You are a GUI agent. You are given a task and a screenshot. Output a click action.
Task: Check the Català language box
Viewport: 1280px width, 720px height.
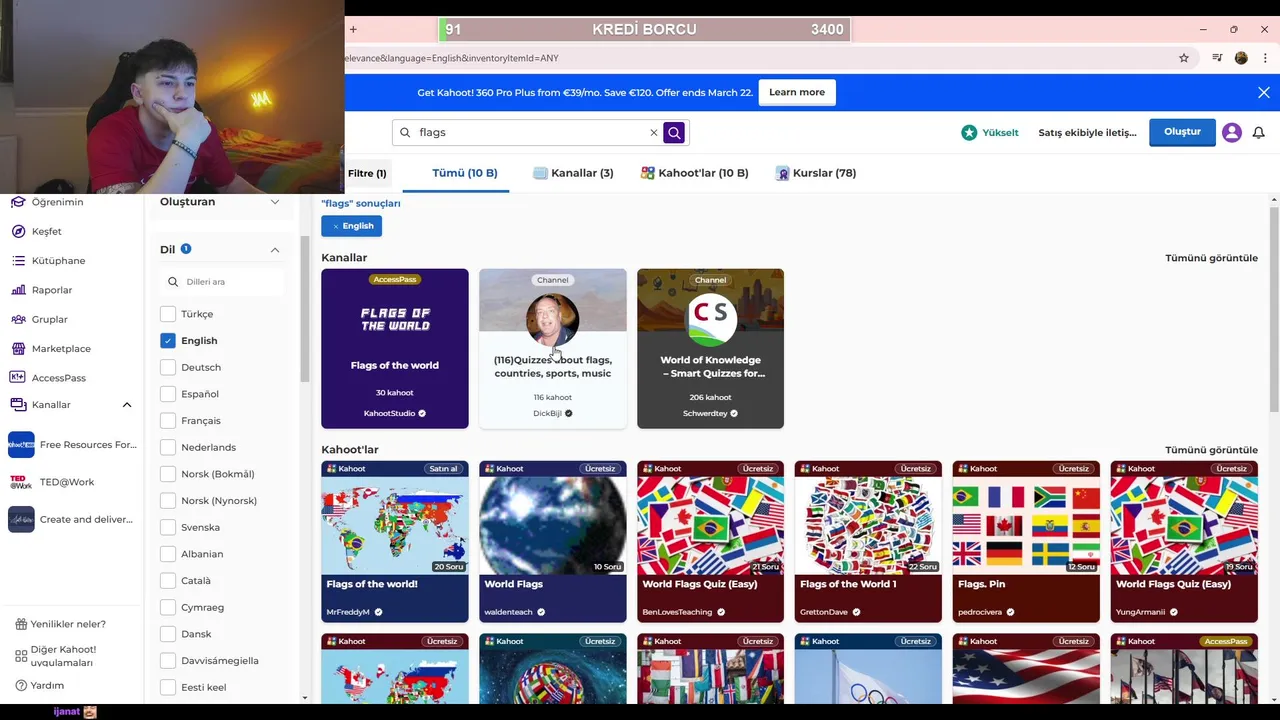[x=168, y=581]
